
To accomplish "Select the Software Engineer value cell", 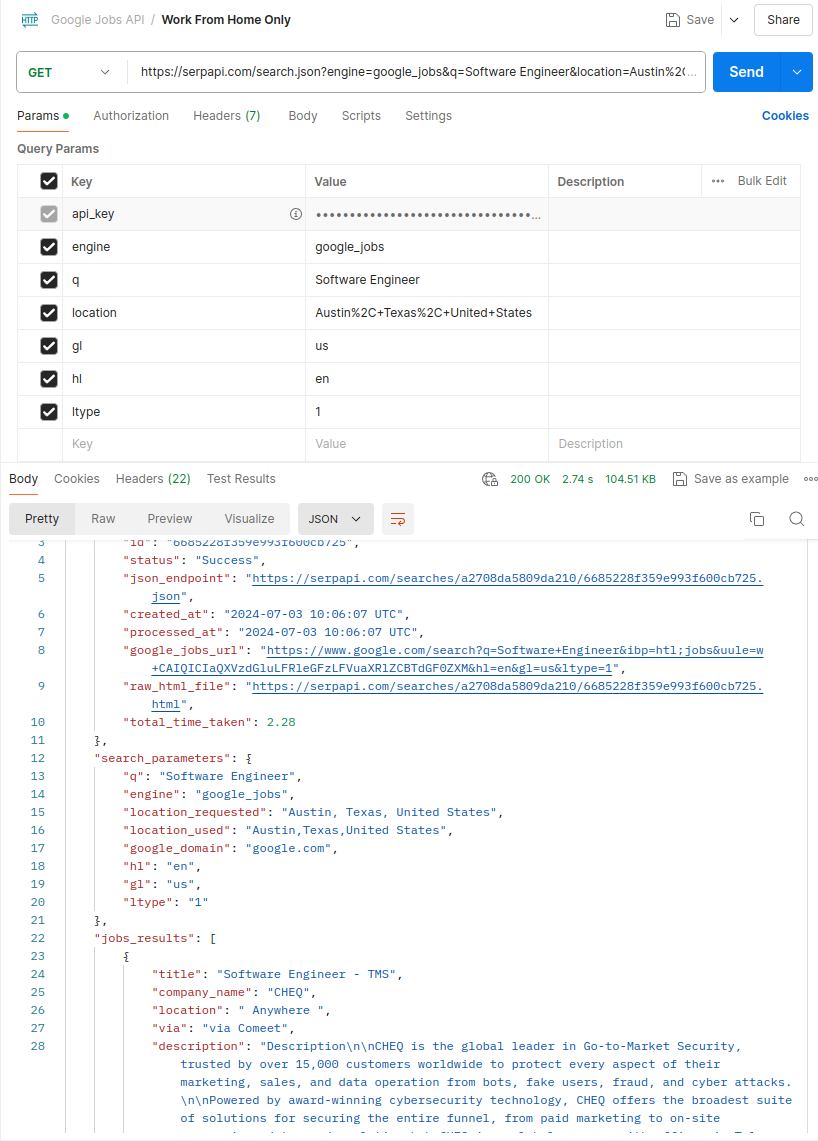I will pyautogui.click(x=426, y=279).
